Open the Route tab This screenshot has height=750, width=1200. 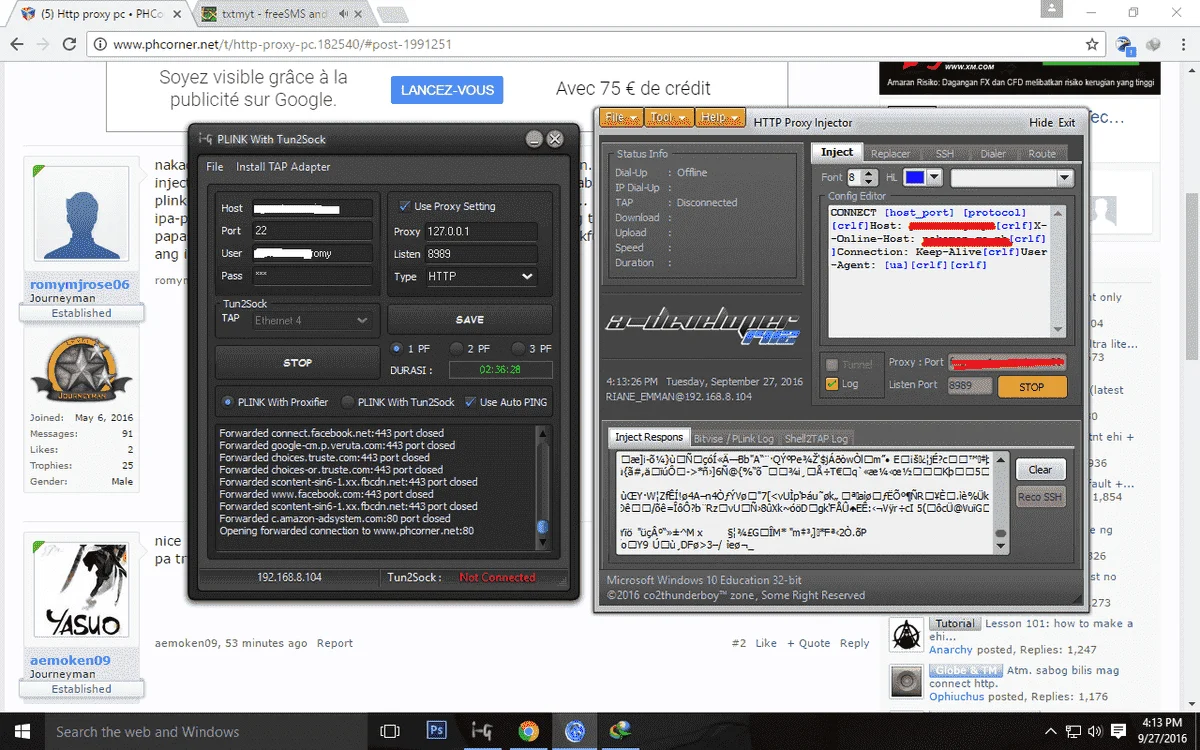(1042, 153)
